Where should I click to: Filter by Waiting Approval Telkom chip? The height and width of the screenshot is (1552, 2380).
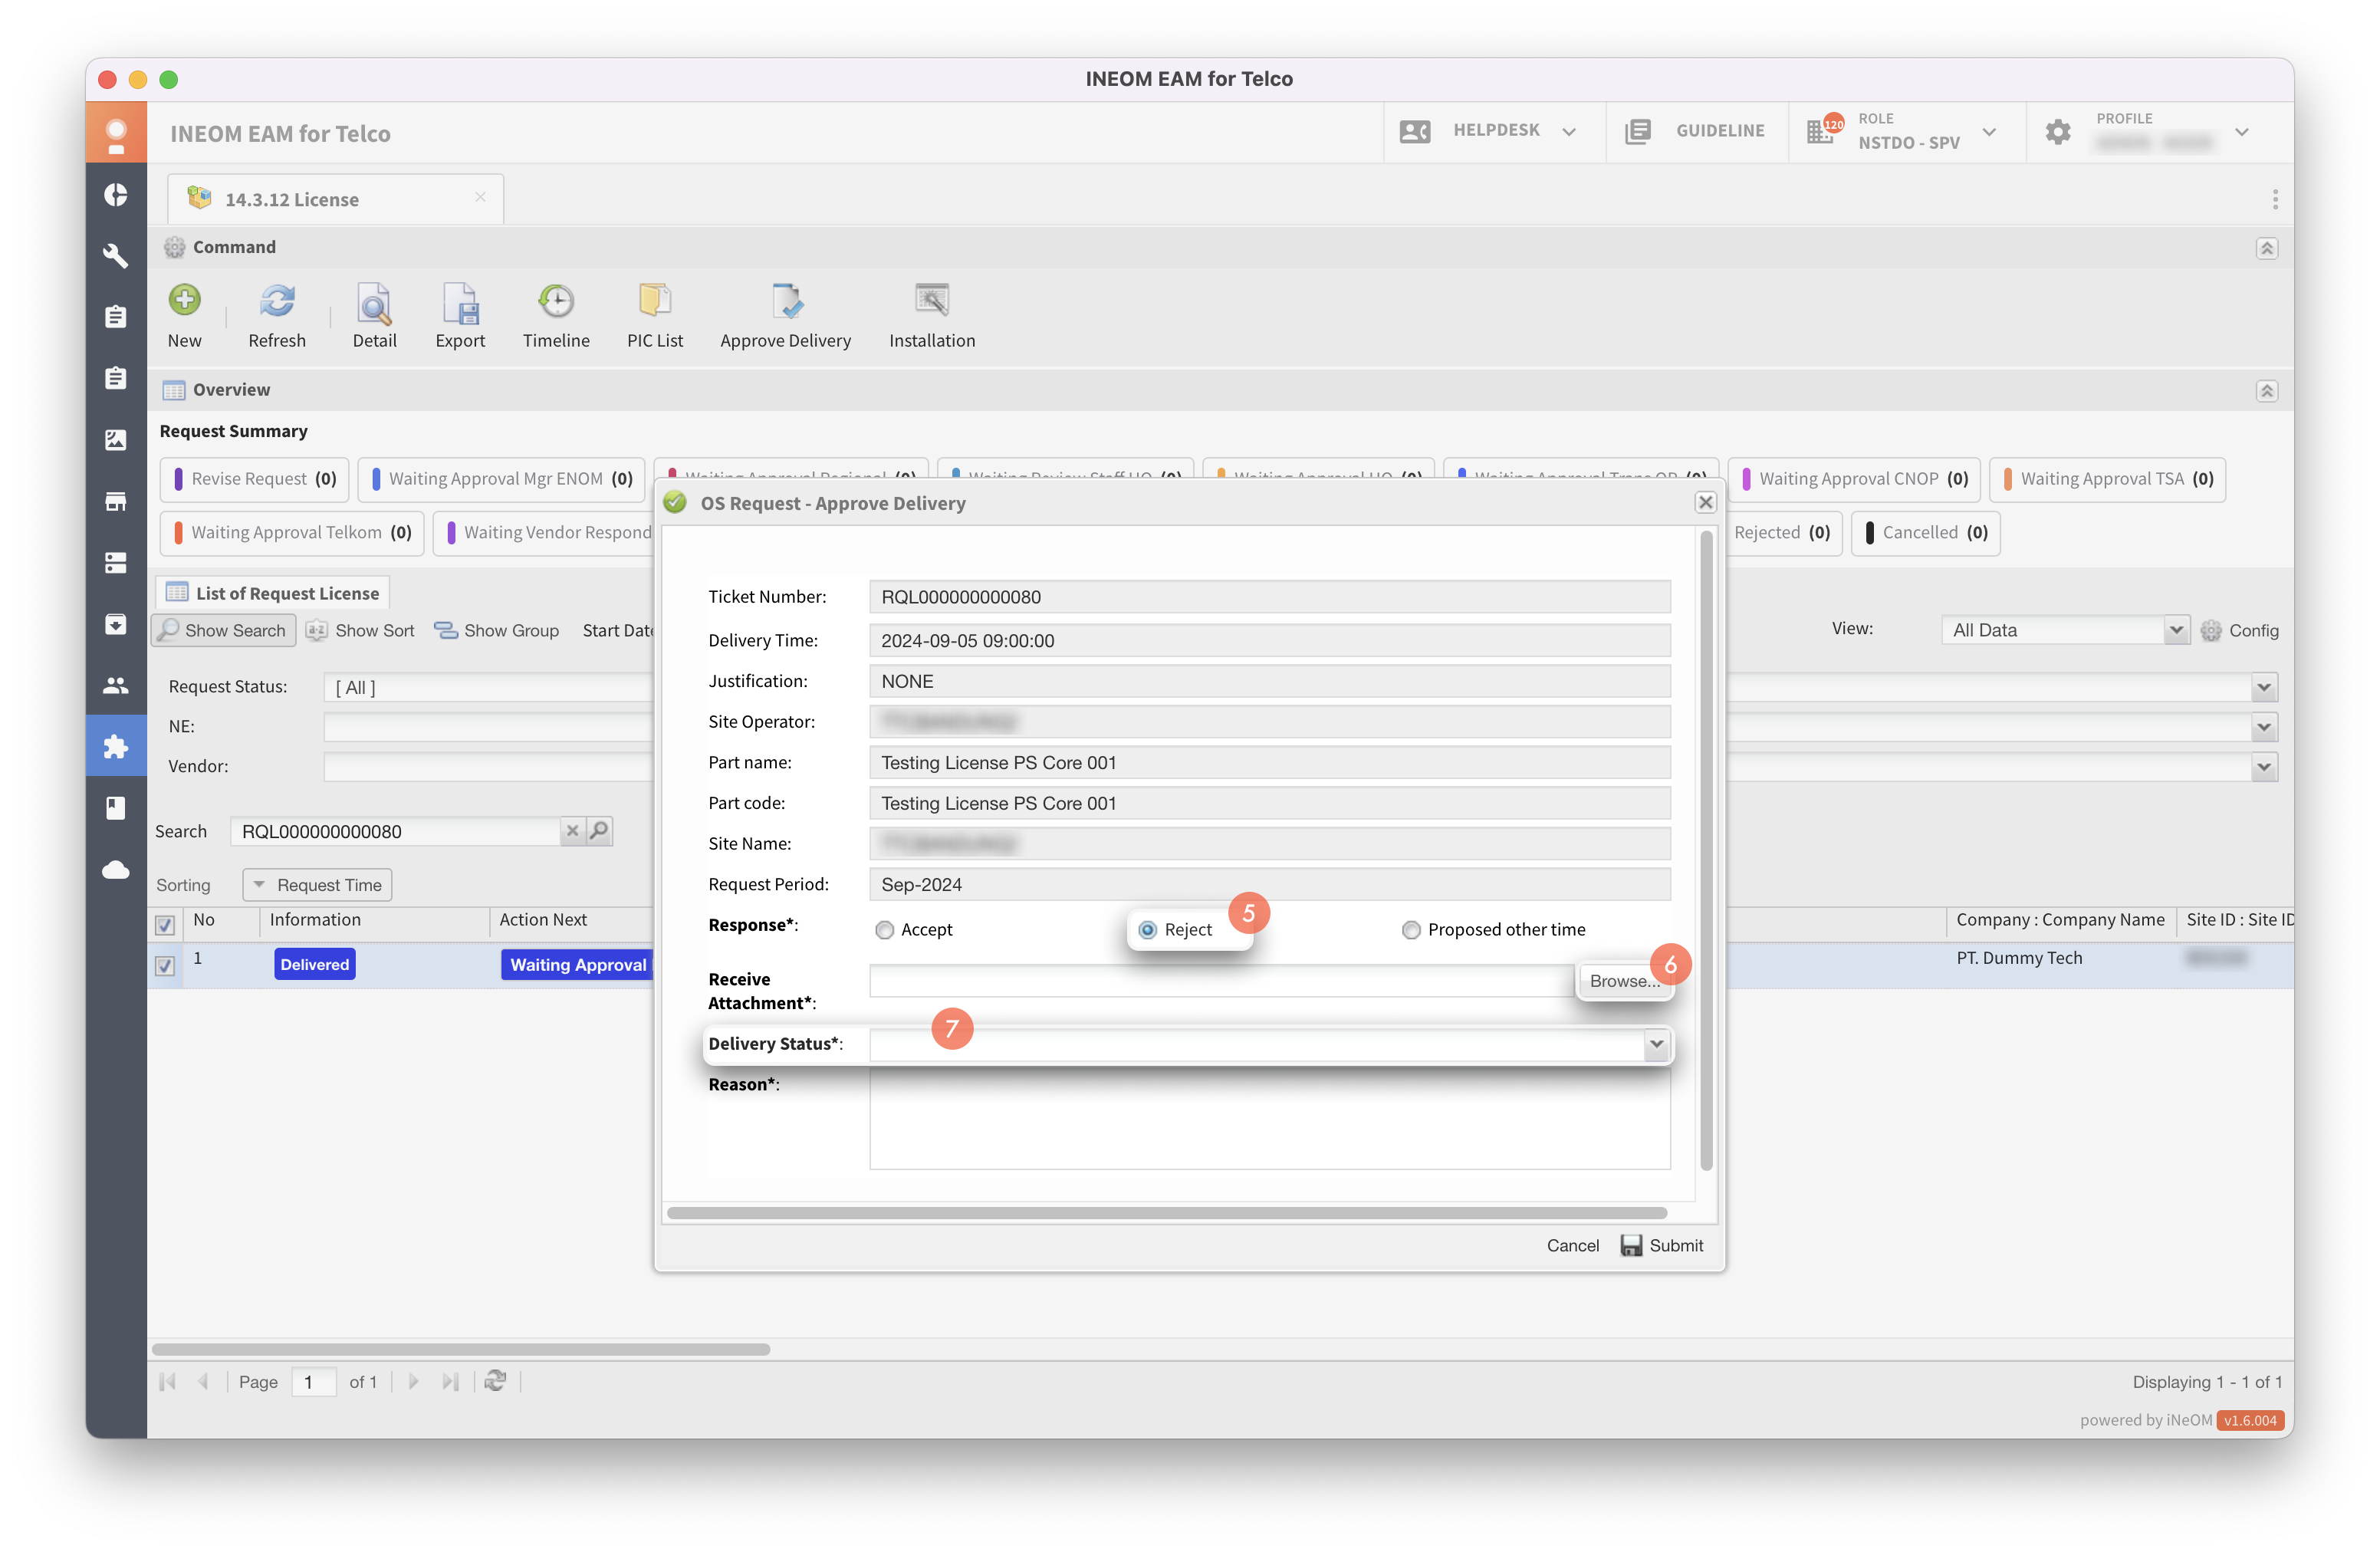point(292,533)
